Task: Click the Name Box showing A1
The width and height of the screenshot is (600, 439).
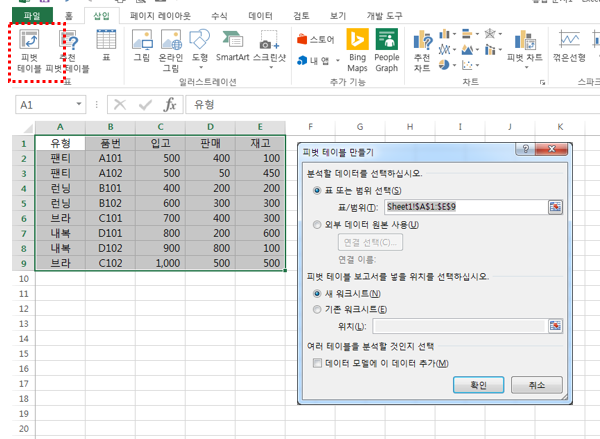Action: (44, 104)
